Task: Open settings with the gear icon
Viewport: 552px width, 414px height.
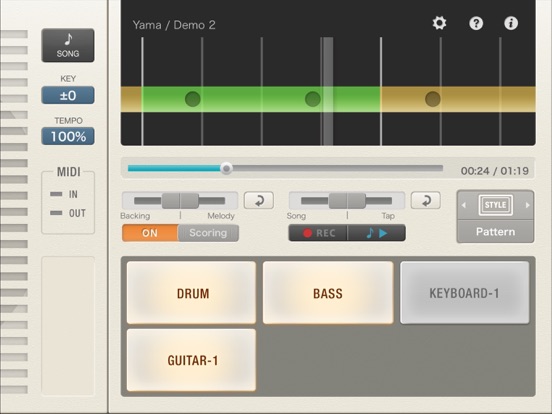Action: [439, 23]
